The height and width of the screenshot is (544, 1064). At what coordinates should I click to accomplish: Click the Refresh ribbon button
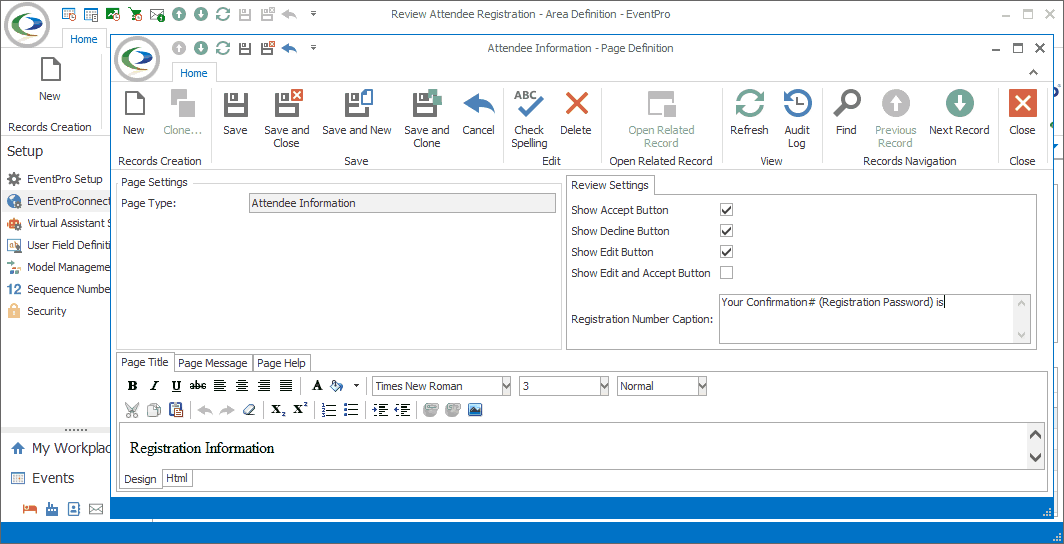pyautogui.click(x=749, y=113)
